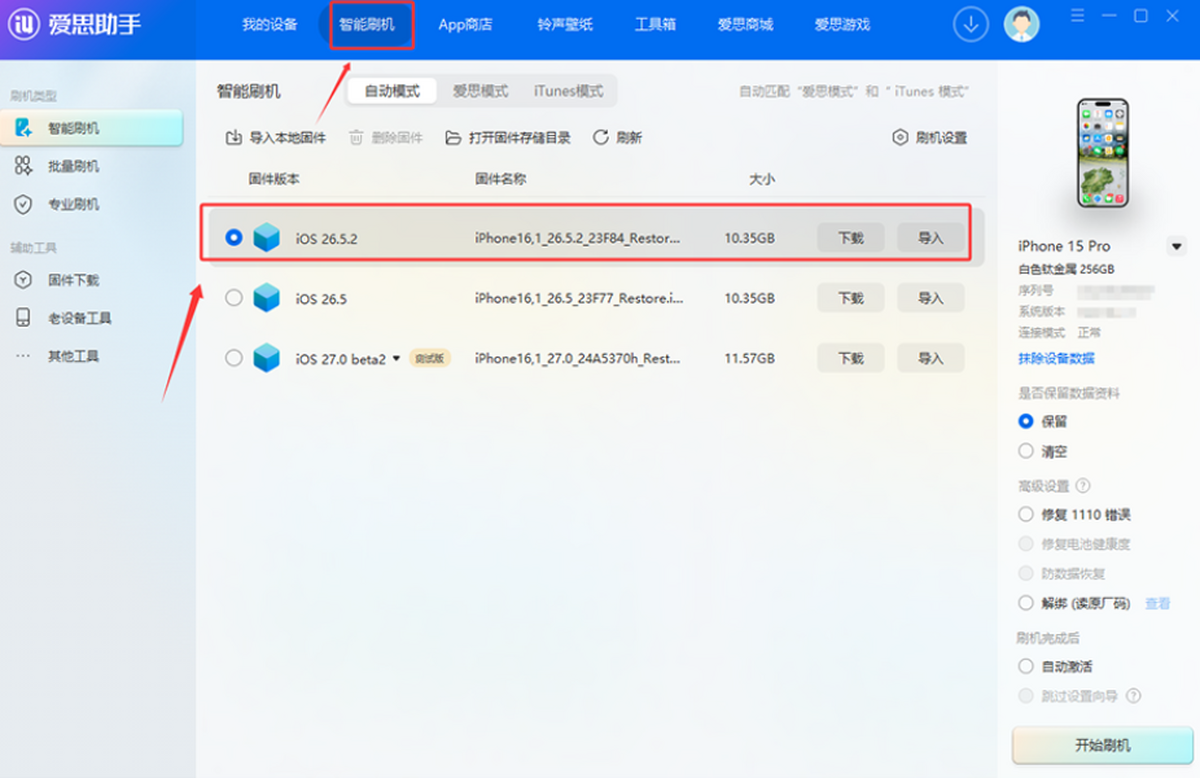Image resolution: width=1200 pixels, height=778 pixels.
Task: Click the 爱思助手 logo icon
Action: [24, 24]
